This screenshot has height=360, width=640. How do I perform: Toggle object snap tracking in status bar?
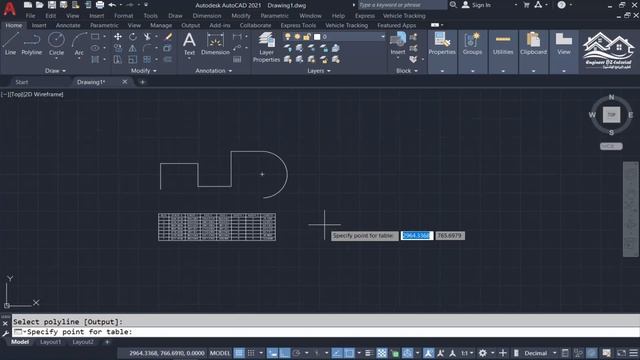(x=337, y=353)
